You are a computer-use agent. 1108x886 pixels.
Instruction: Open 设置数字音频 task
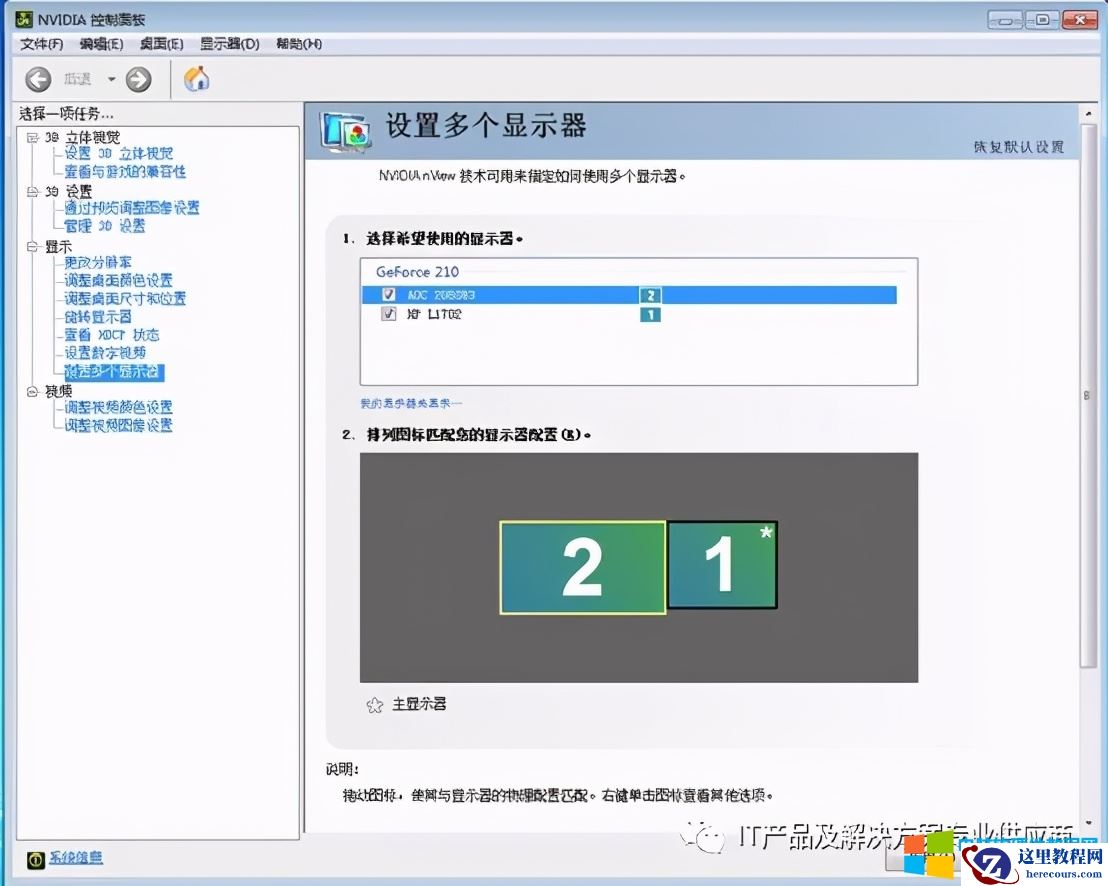coord(105,353)
